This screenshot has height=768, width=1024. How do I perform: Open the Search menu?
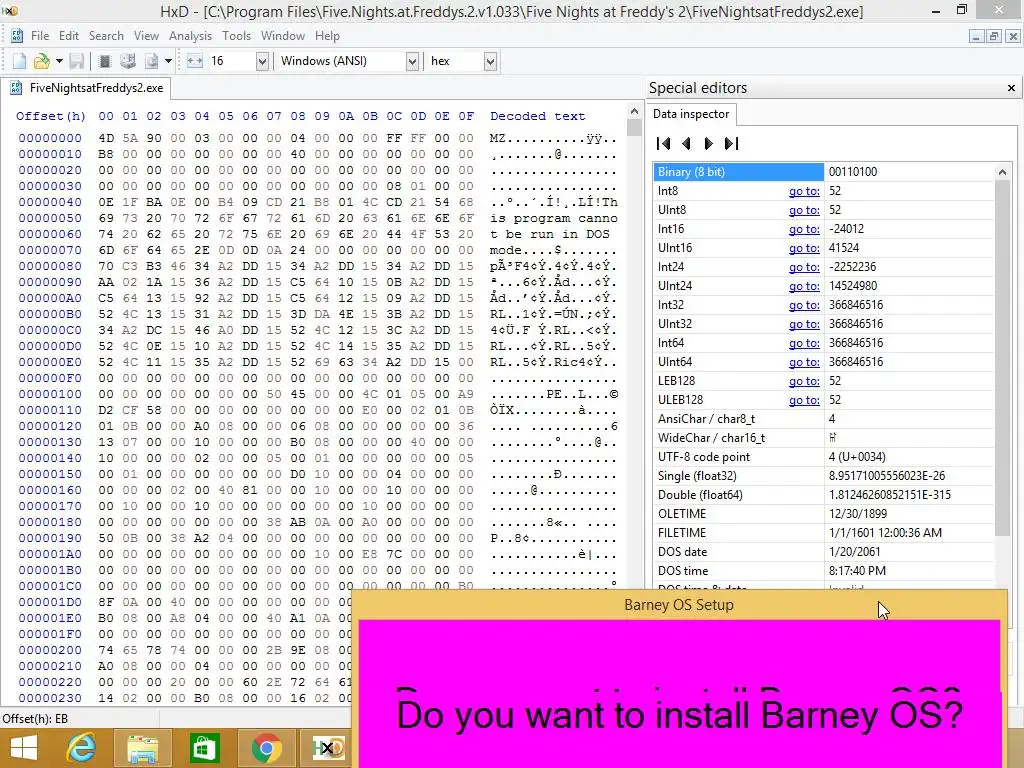(106, 36)
